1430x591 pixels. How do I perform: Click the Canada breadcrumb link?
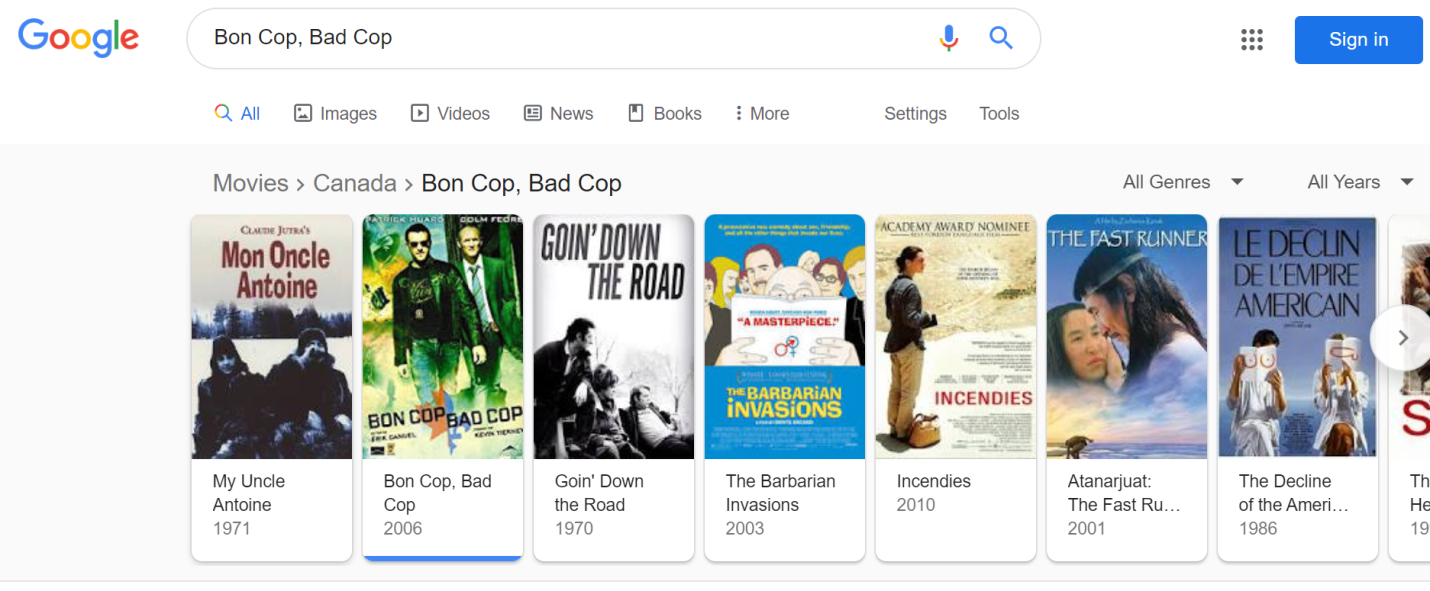click(355, 183)
